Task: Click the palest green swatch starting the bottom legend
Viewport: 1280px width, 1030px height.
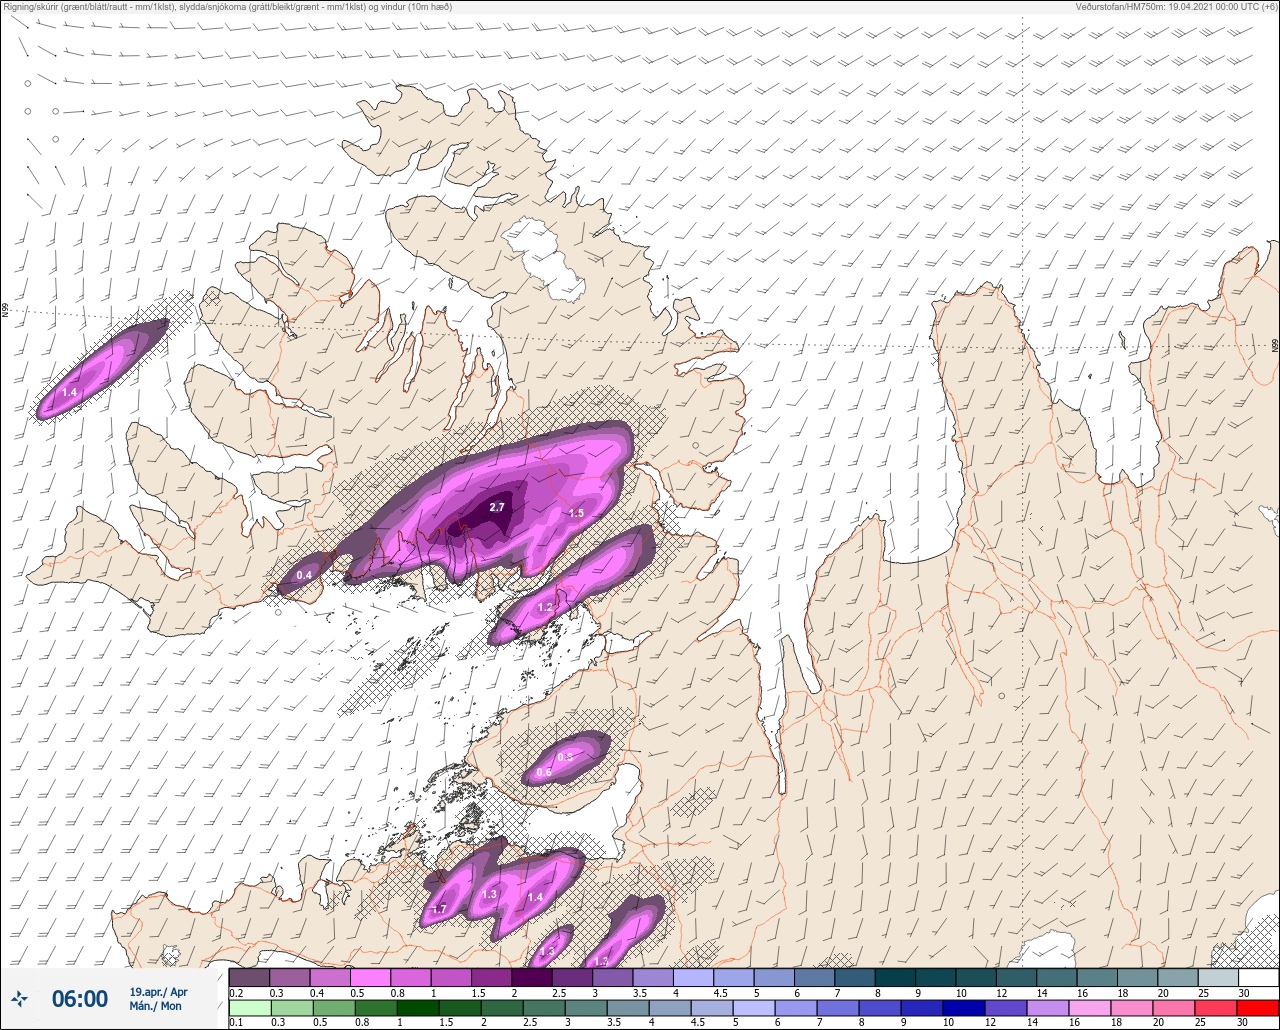Action: (249, 1008)
